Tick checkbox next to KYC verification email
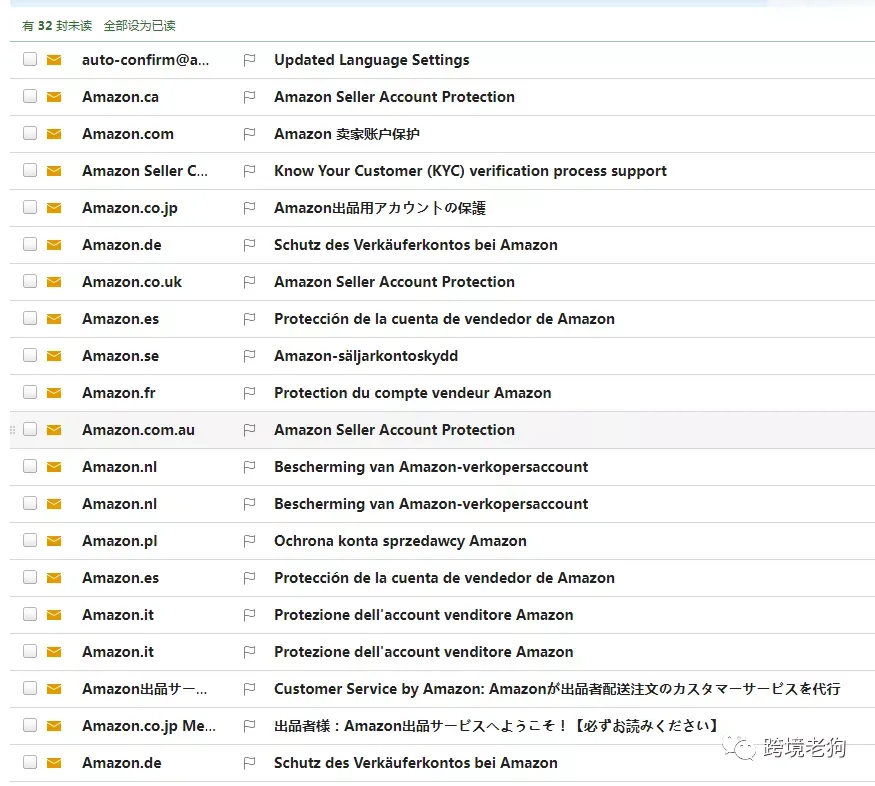Image resolution: width=875 pixels, height=786 pixels. tap(30, 170)
